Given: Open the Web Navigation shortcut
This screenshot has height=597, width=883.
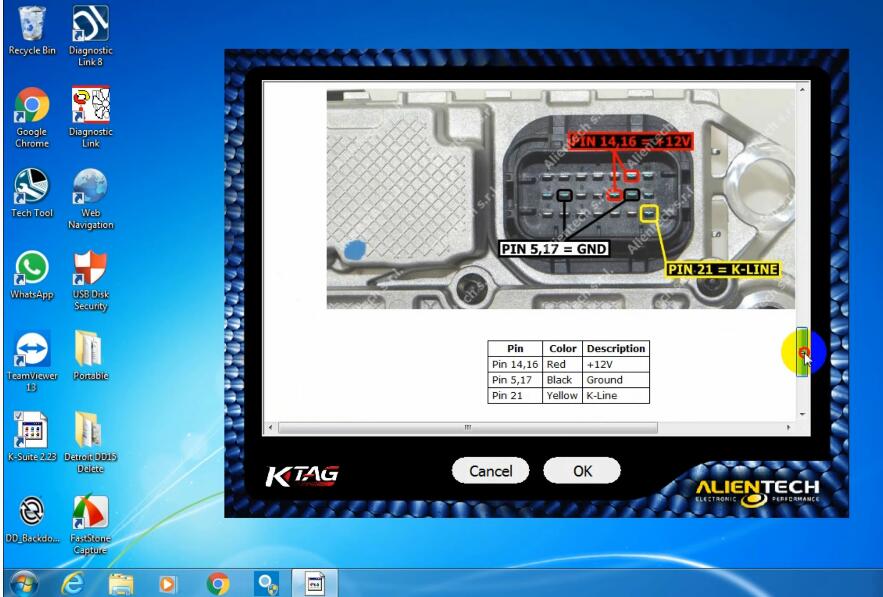Looking at the screenshot, I should click(x=91, y=185).
